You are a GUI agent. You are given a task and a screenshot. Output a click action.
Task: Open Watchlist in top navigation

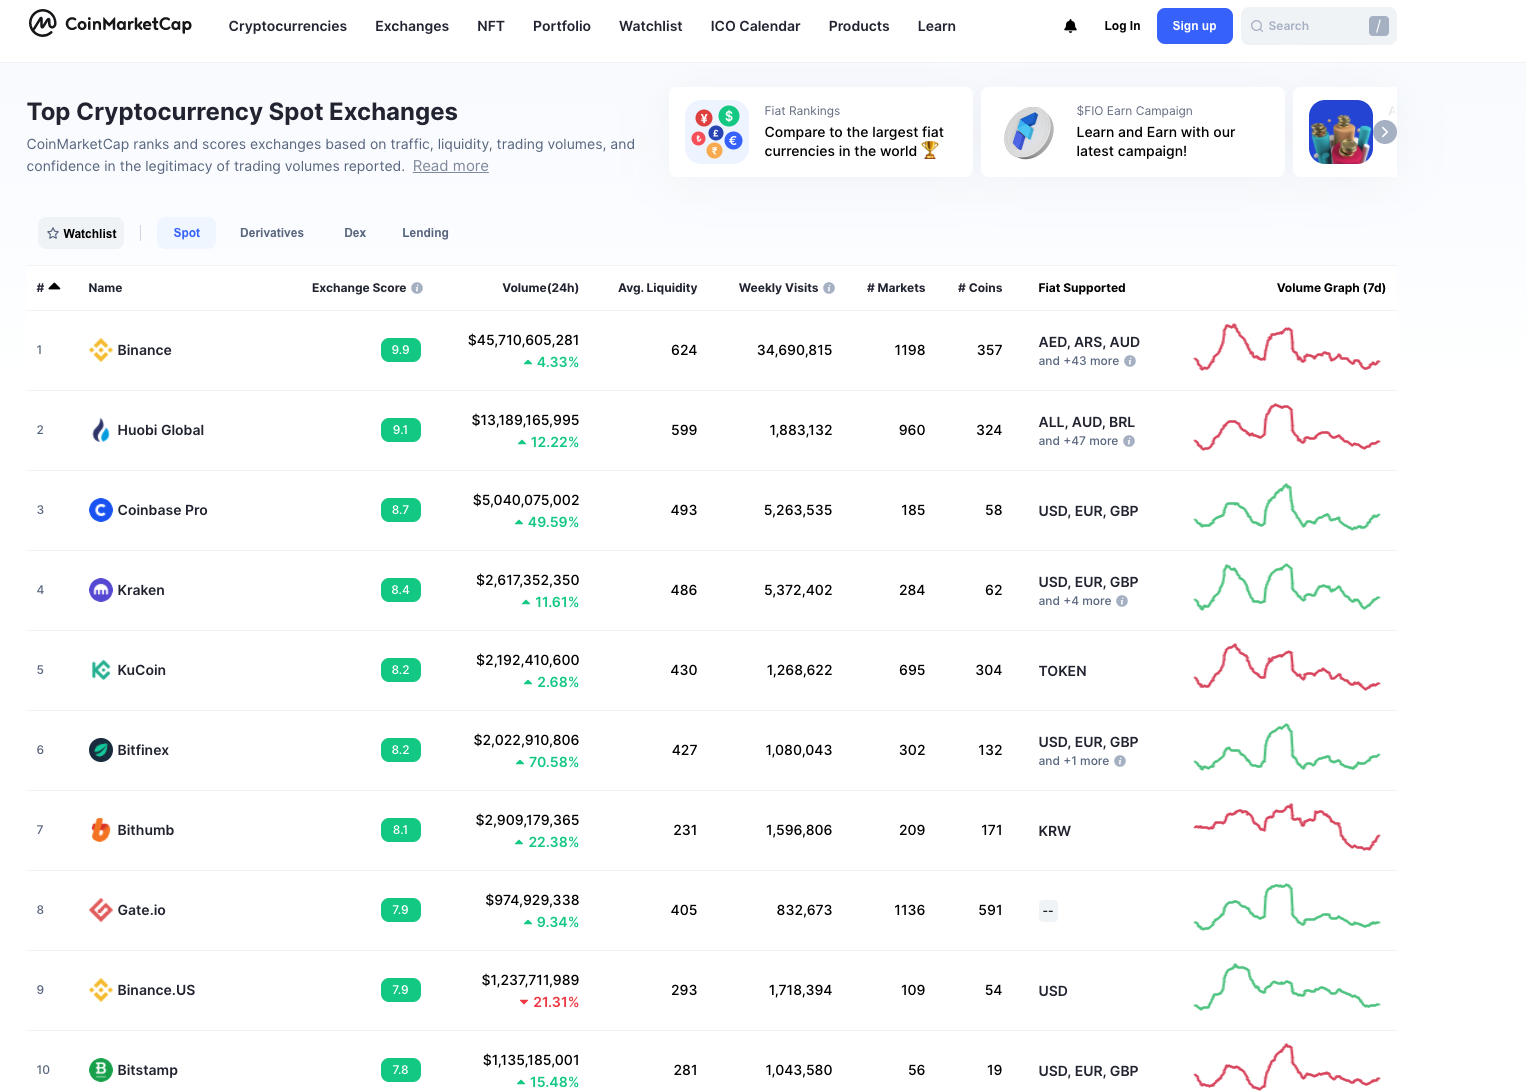tap(651, 26)
